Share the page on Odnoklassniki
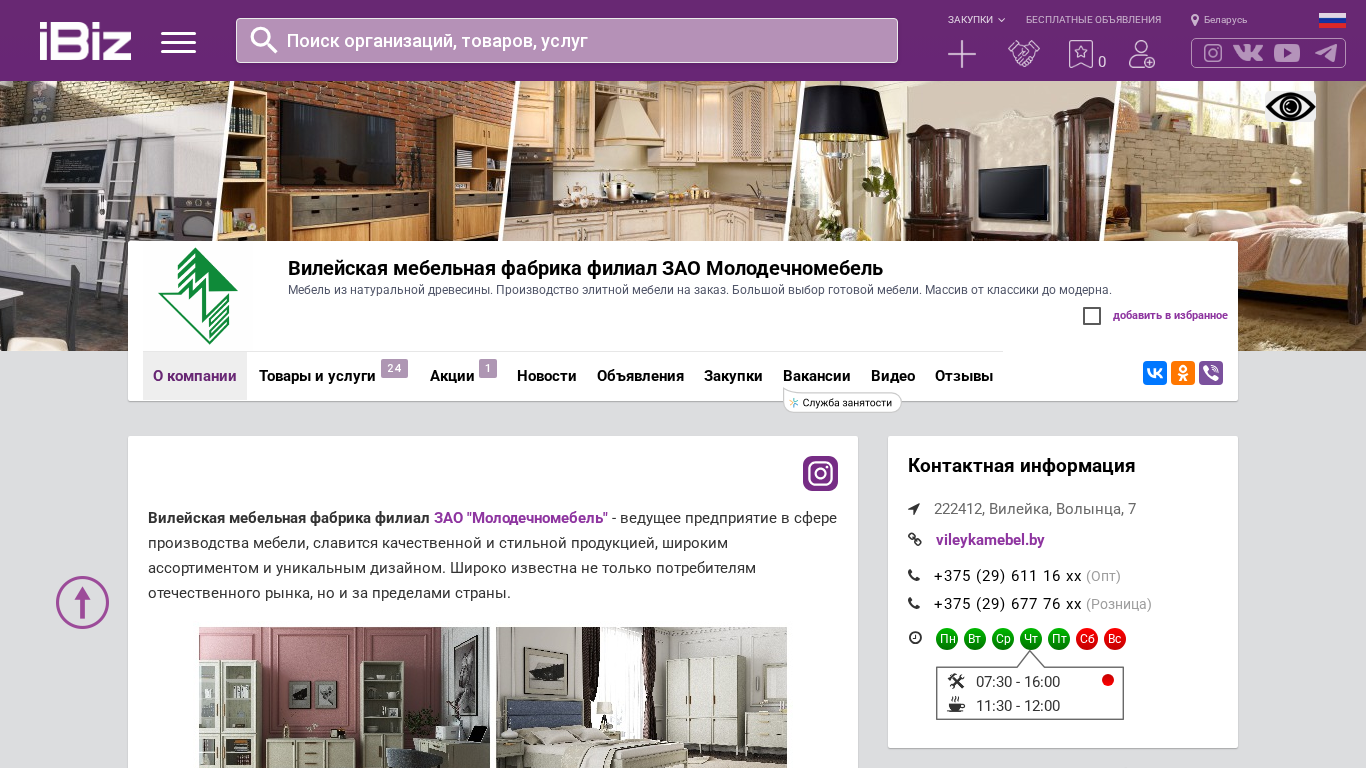 pyautogui.click(x=1183, y=373)
